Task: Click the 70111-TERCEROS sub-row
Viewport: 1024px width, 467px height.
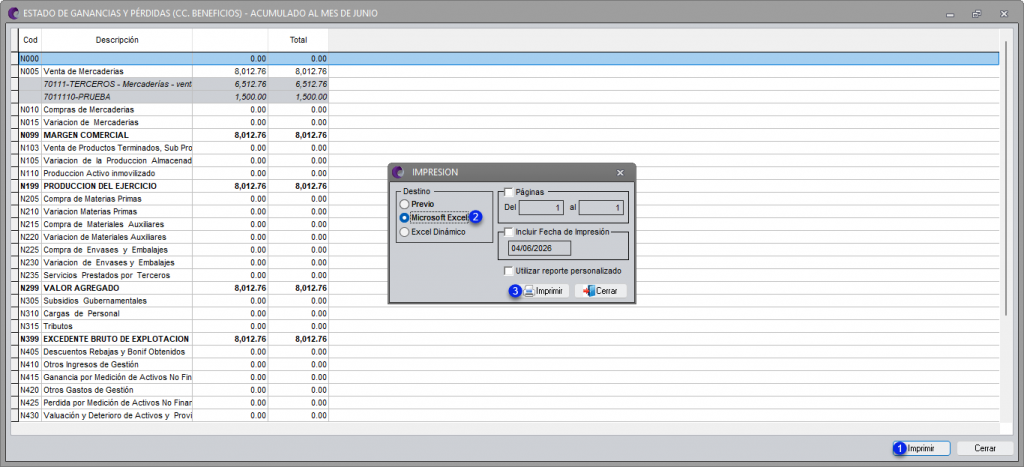Action: point(174,84)
